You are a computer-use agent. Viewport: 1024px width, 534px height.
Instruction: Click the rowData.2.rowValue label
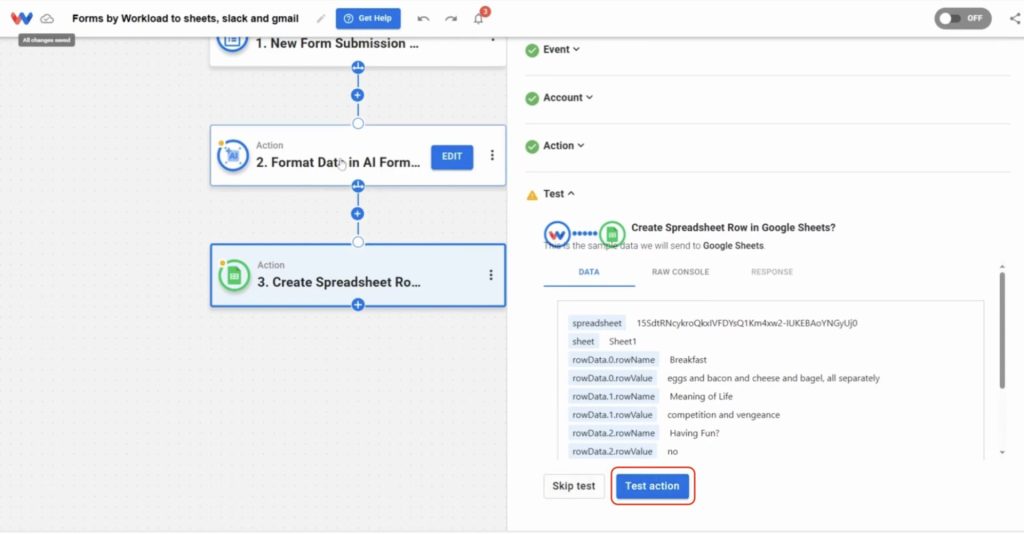coord(612,451)
